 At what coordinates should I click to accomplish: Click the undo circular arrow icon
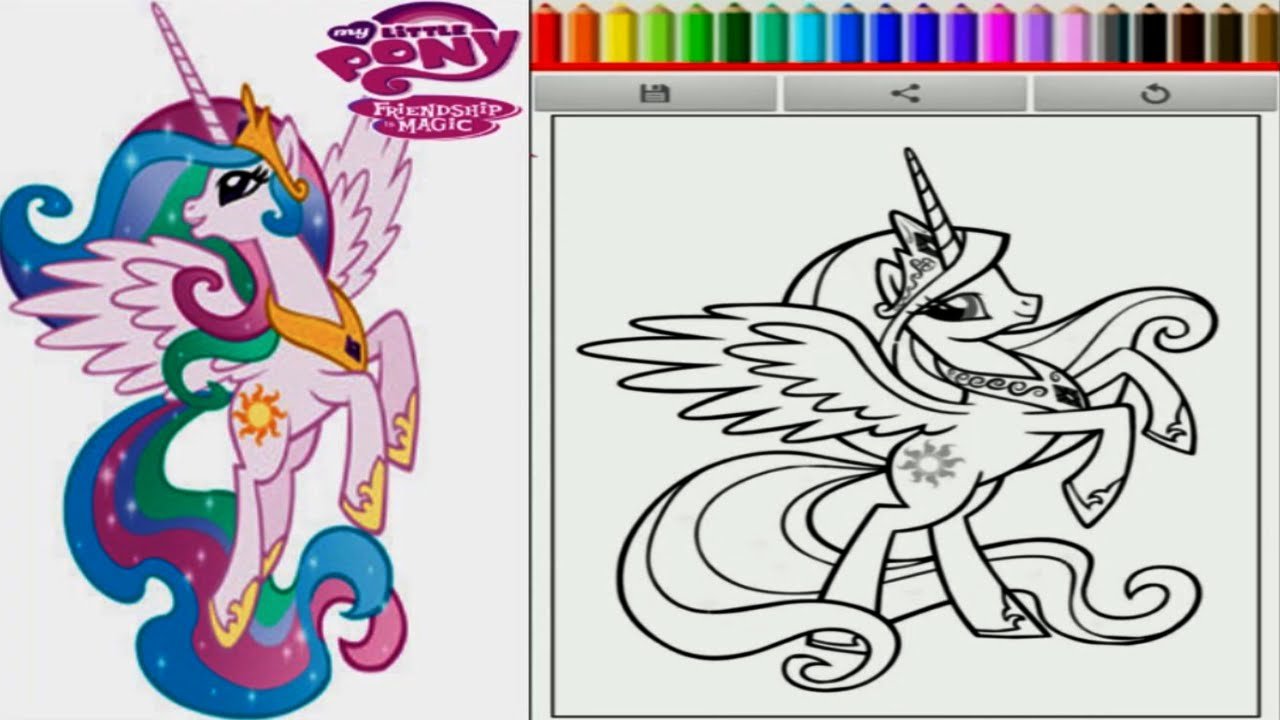(1155, 94)
